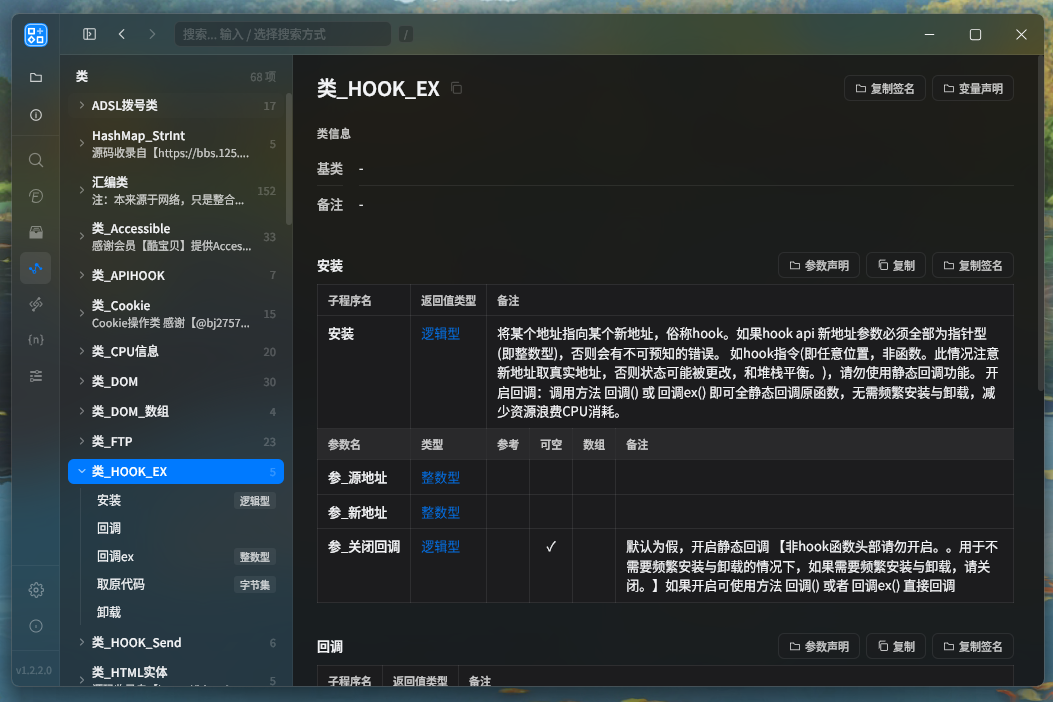Click 复制 in the 回调 section
The width and height of the screenshot is (1053, 702).
click(x=896, y=646)
